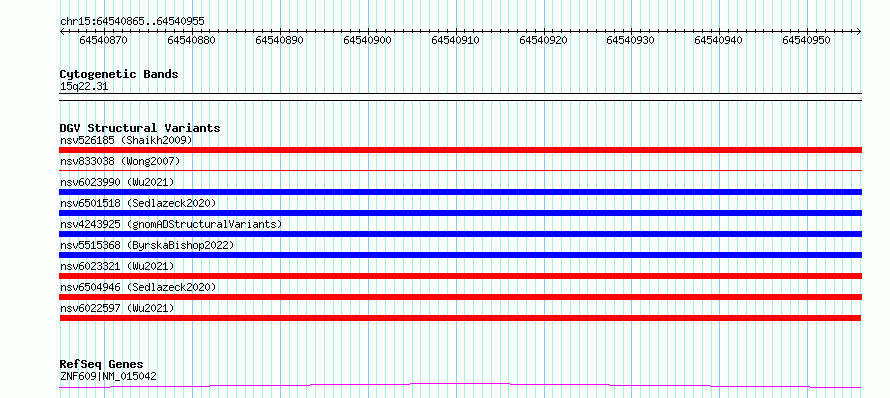
Task: Click ruler position 64540940
Action: point(719,40)
